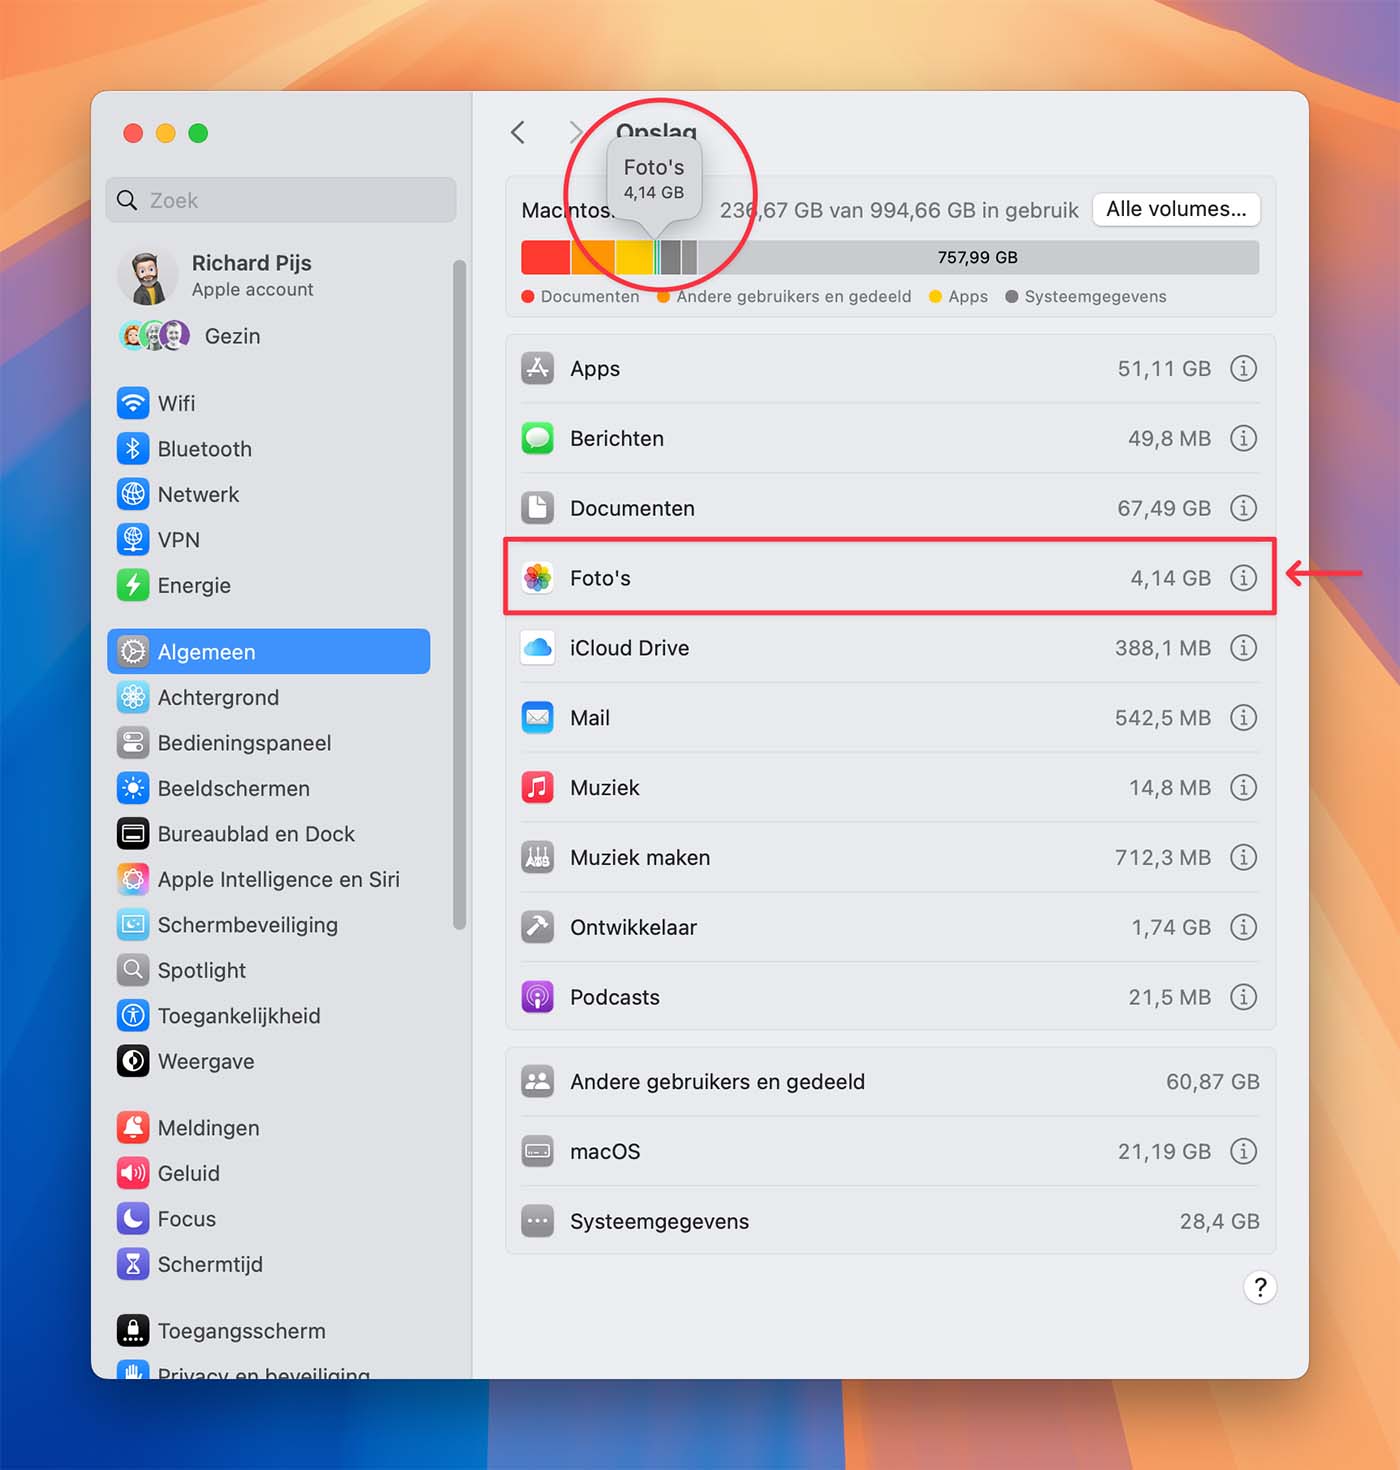Click the Ontwikkelaar hammer icon

(x=537, y=927)
